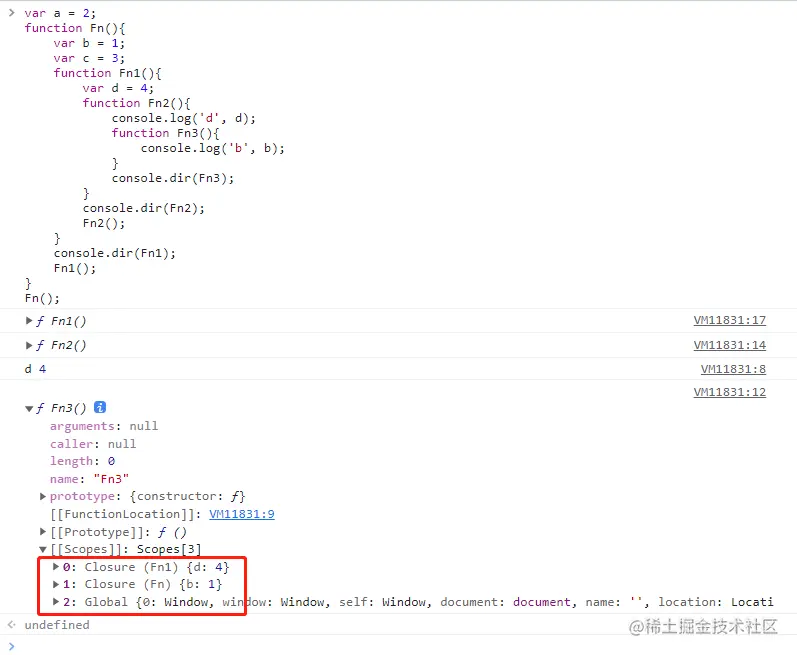Open source link VM11831:12
This screenshot has height=655, width=797.
(x=729, y=392)
